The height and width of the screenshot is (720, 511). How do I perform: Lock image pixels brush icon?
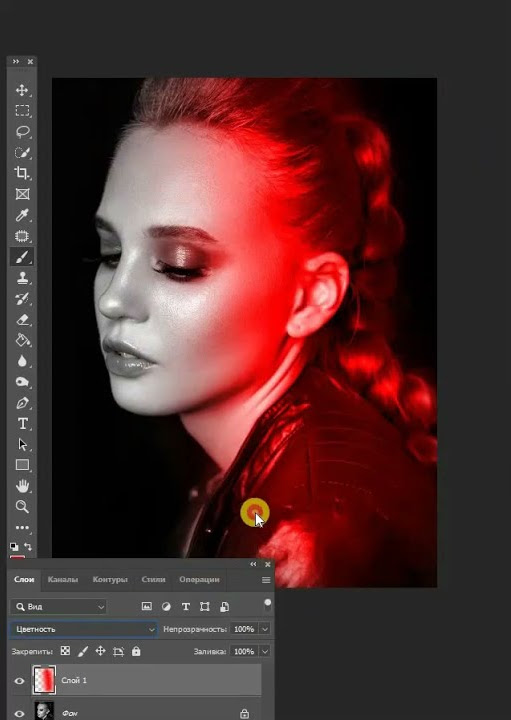point(83,651)
